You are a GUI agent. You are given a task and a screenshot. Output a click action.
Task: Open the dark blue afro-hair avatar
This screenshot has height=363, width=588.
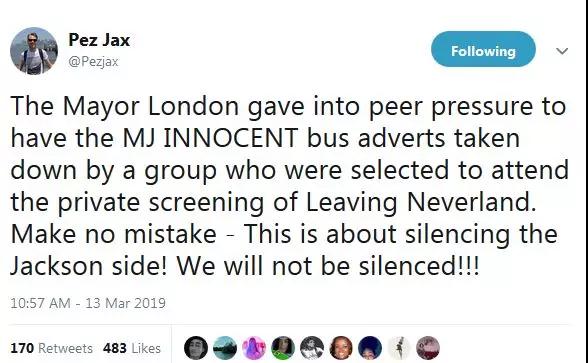pos(370,348)
